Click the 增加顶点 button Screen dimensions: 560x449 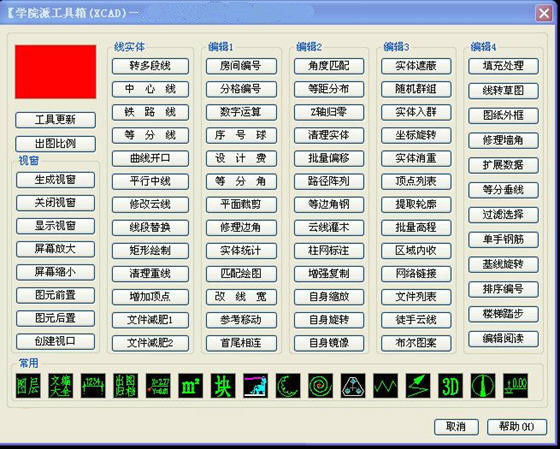pyautogui.click(x=150, y=297)
